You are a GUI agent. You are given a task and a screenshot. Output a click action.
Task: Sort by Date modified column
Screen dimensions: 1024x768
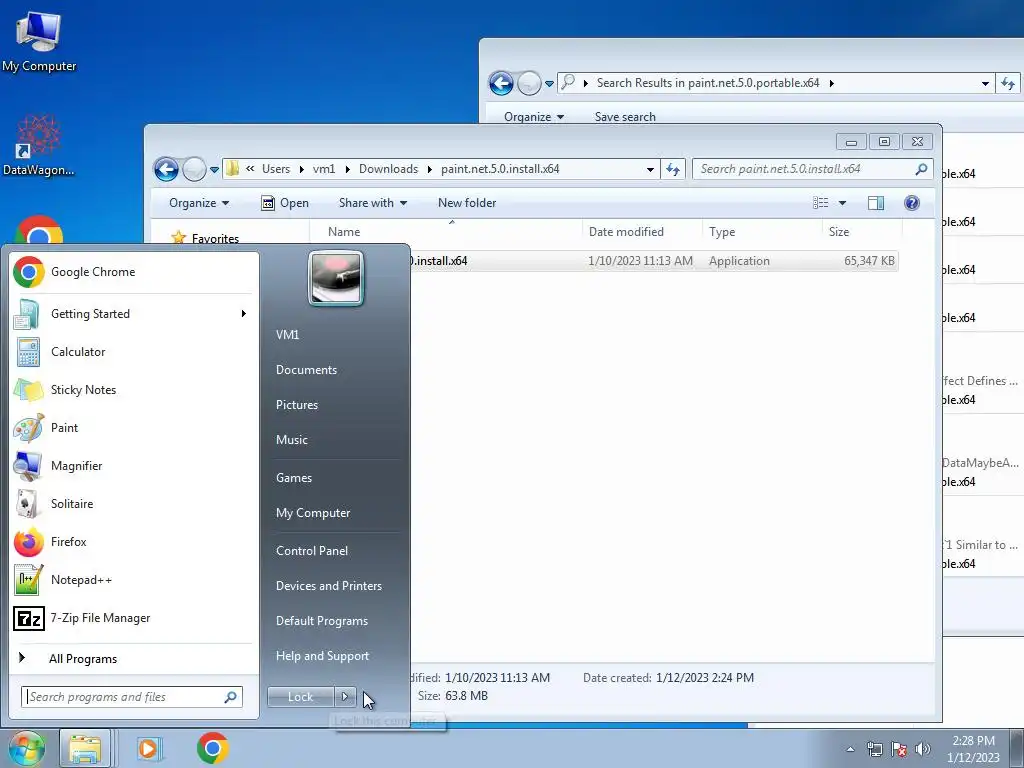tap(642, 232)
